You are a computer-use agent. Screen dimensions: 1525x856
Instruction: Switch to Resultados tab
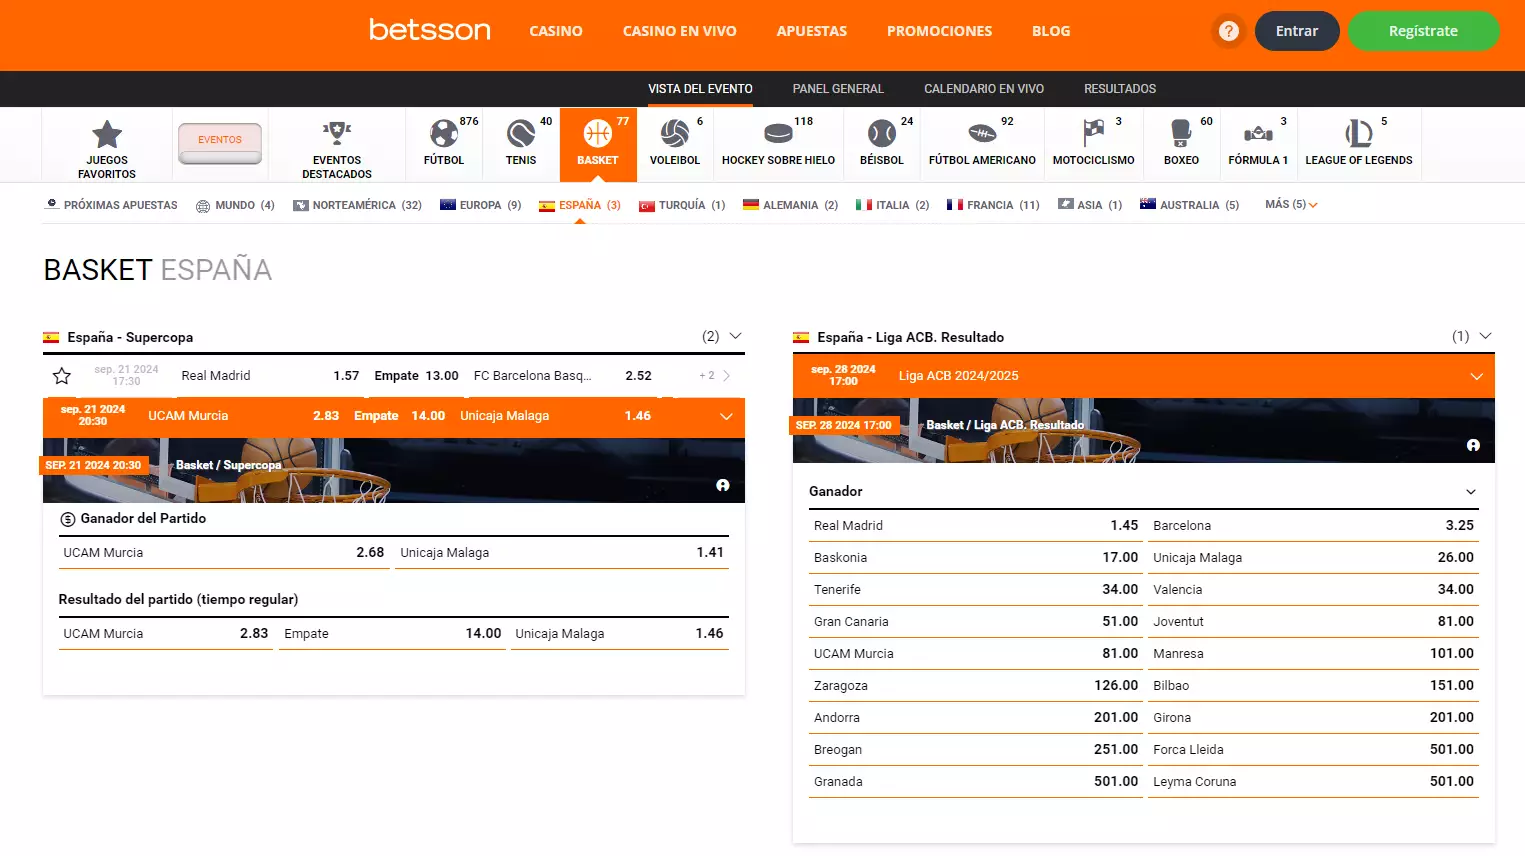pyautogui.click(x=1120, y=89)
